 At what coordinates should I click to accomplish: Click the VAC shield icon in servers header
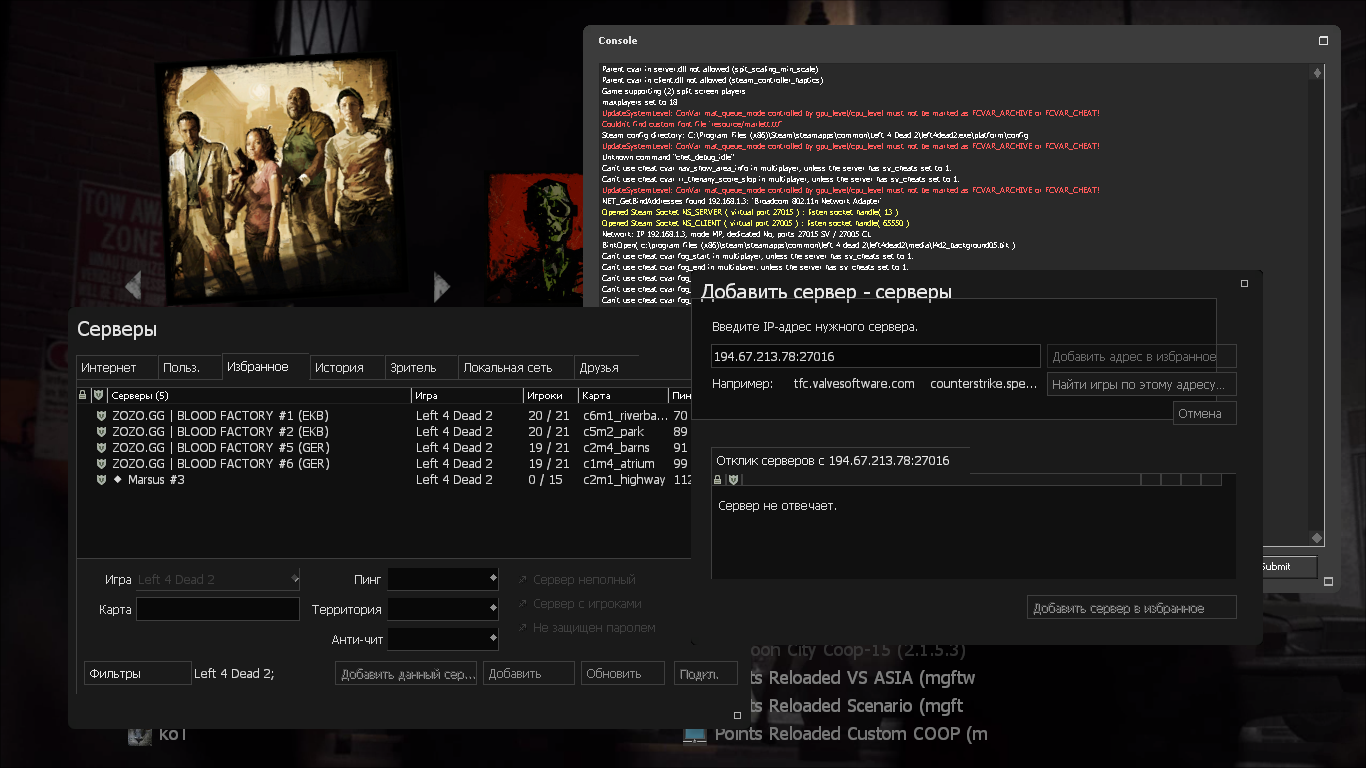click(98, 396)
